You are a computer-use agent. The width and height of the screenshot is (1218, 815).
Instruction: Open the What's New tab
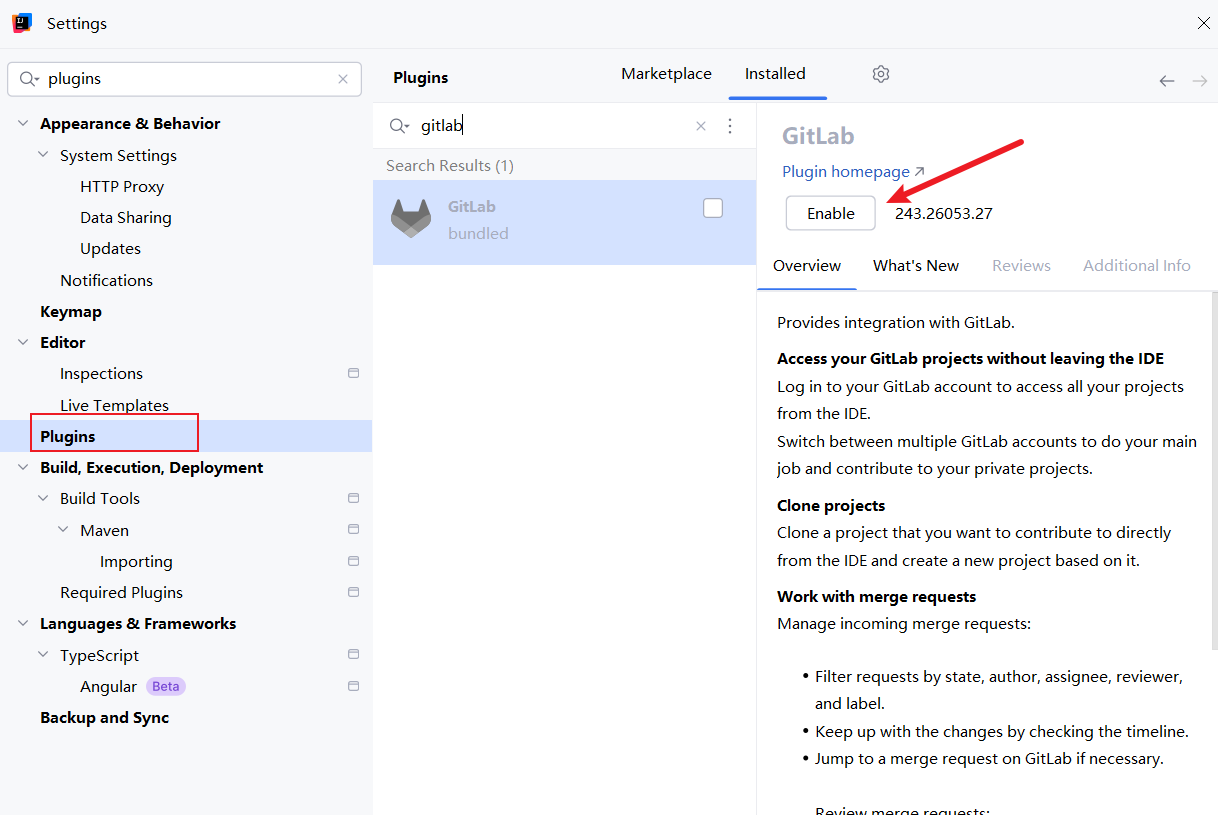(x=915, y=266)
